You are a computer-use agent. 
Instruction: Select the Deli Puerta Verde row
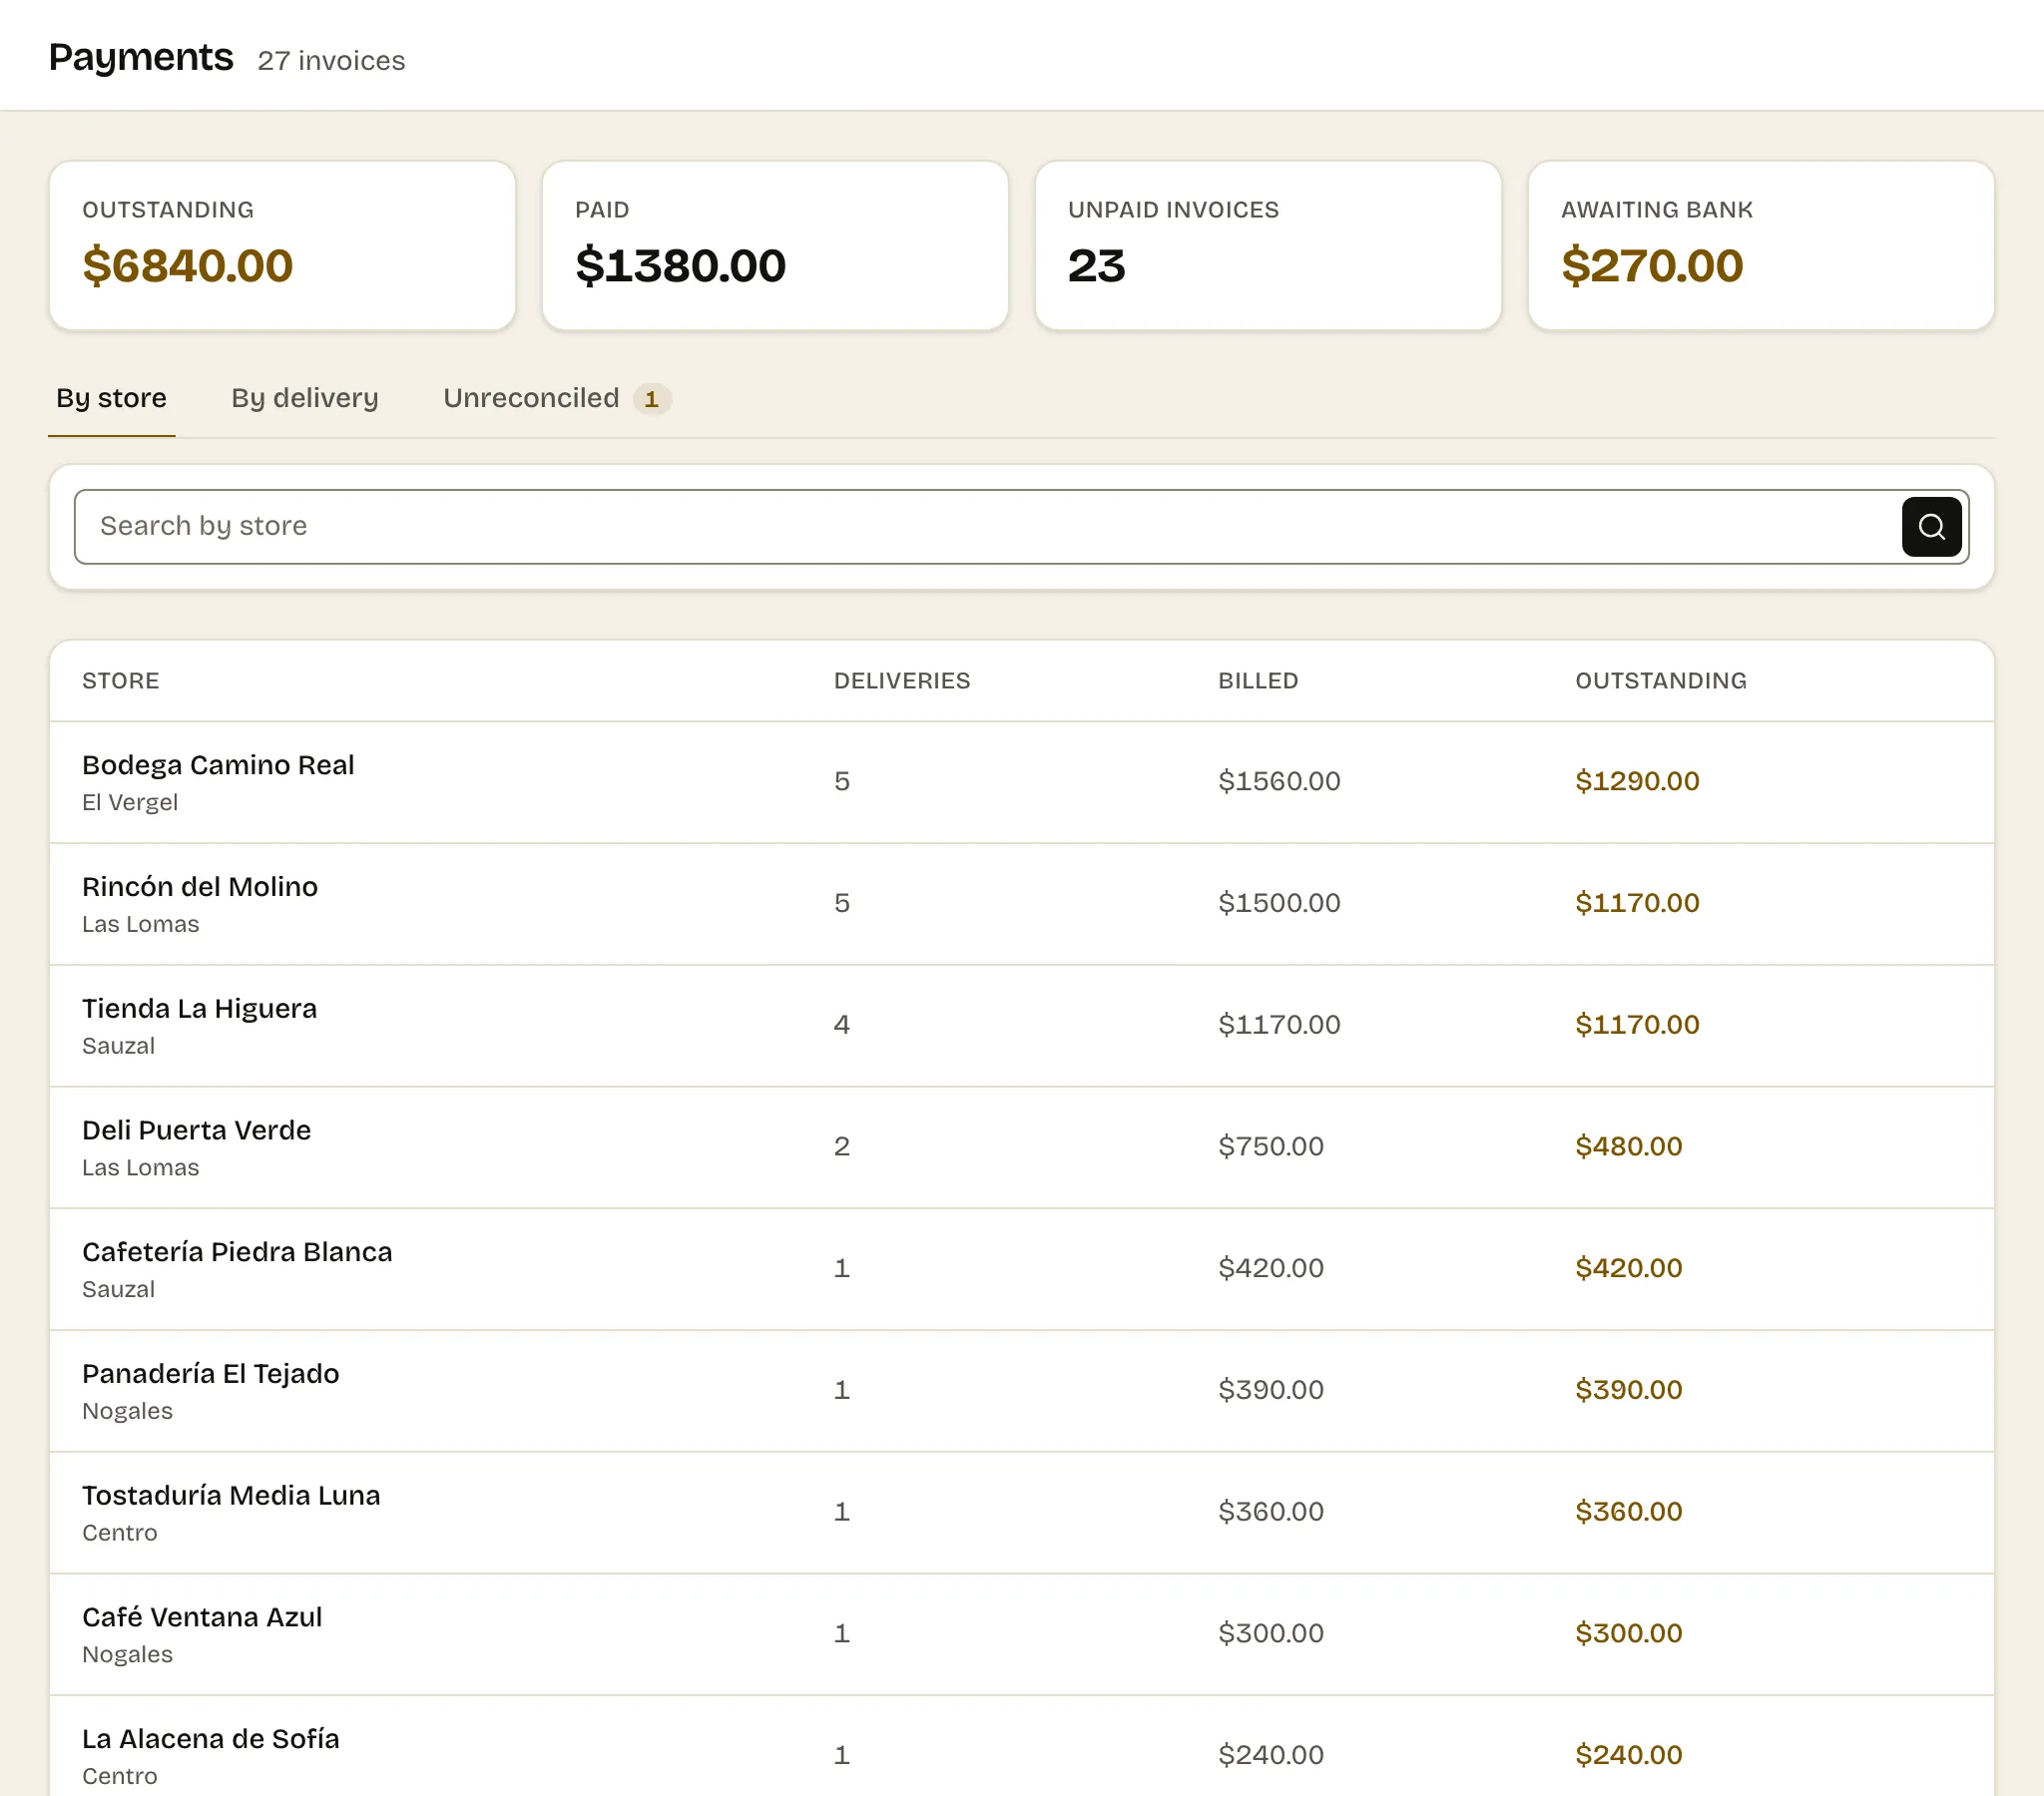(x=1022, y=1148)
